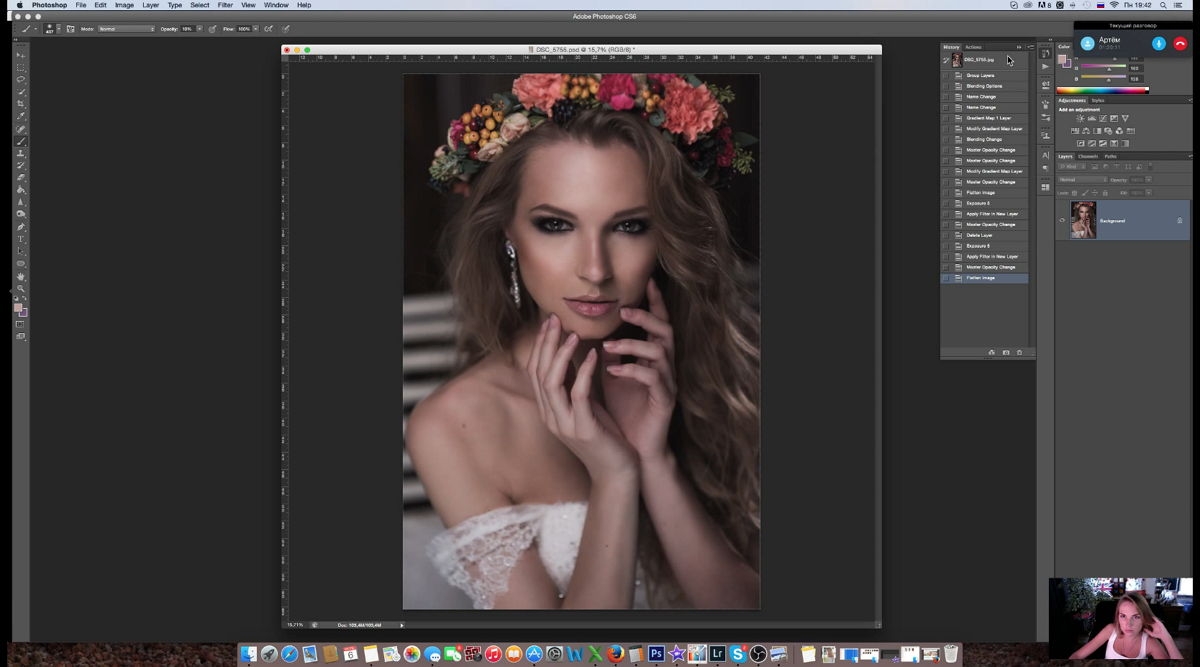Click the blue microphone call button
Image resolution: width=1200 pixels, height=667 pixels.
[1158, 43]
